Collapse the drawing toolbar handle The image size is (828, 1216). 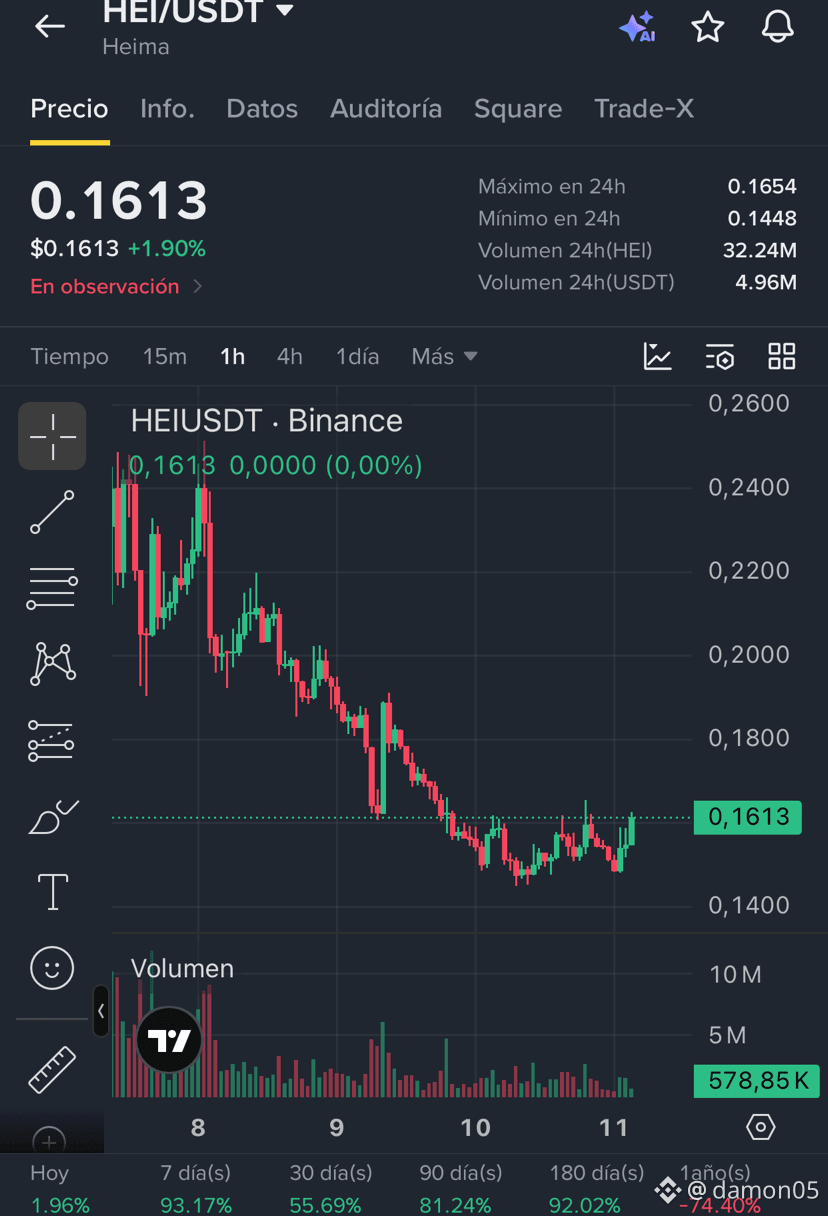point(101,1011)
